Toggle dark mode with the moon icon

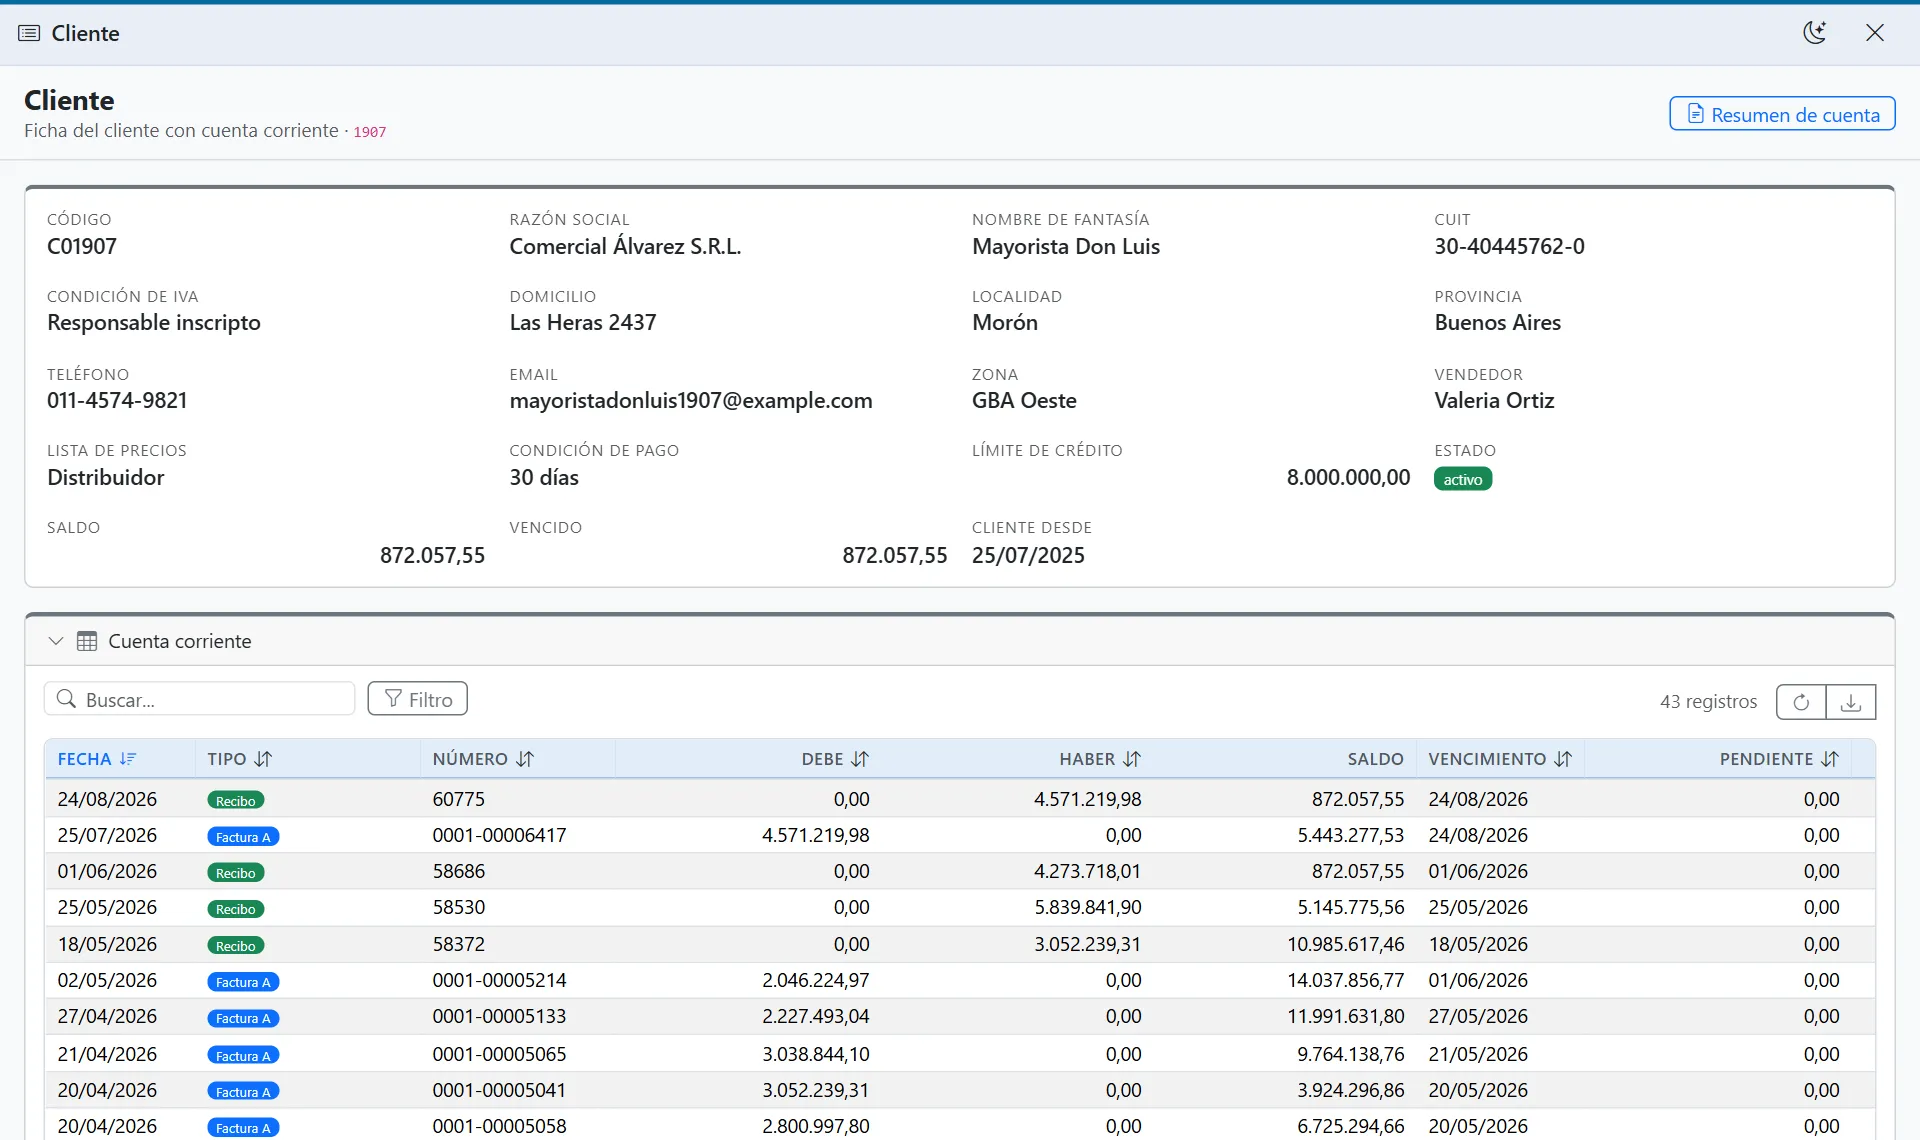(1815, 33)
